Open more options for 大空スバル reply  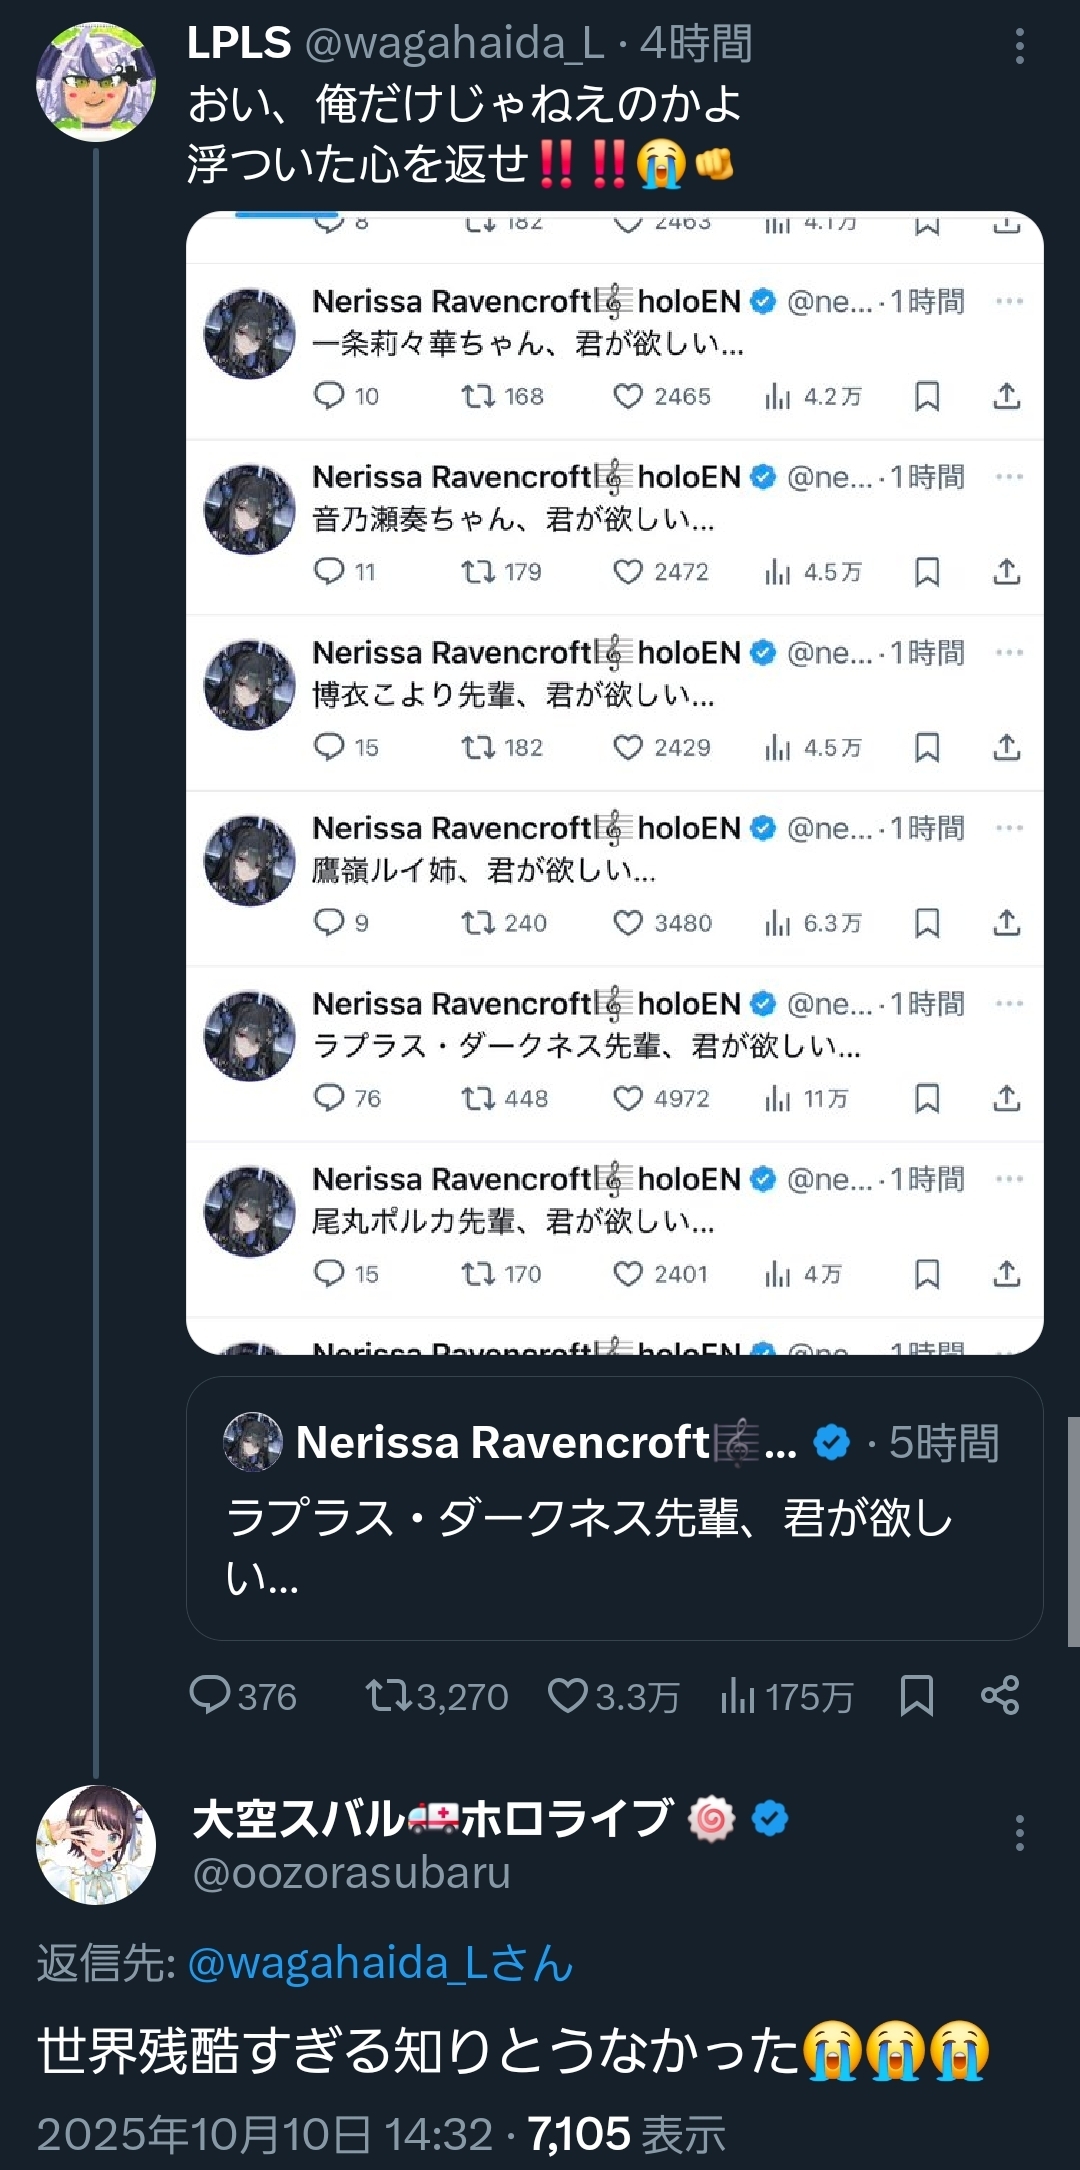(x=1019, y=1833)
